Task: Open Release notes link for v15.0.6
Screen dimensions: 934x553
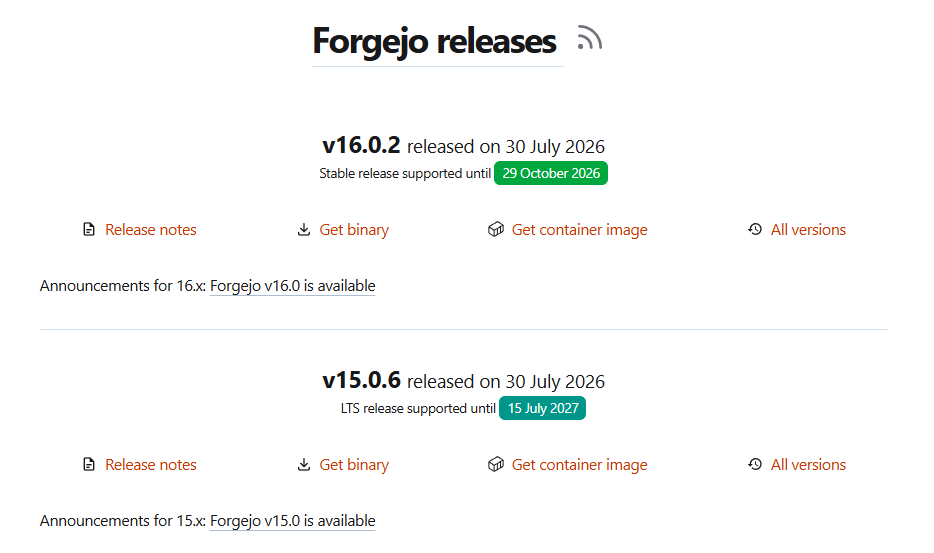Action: [151, 465]
